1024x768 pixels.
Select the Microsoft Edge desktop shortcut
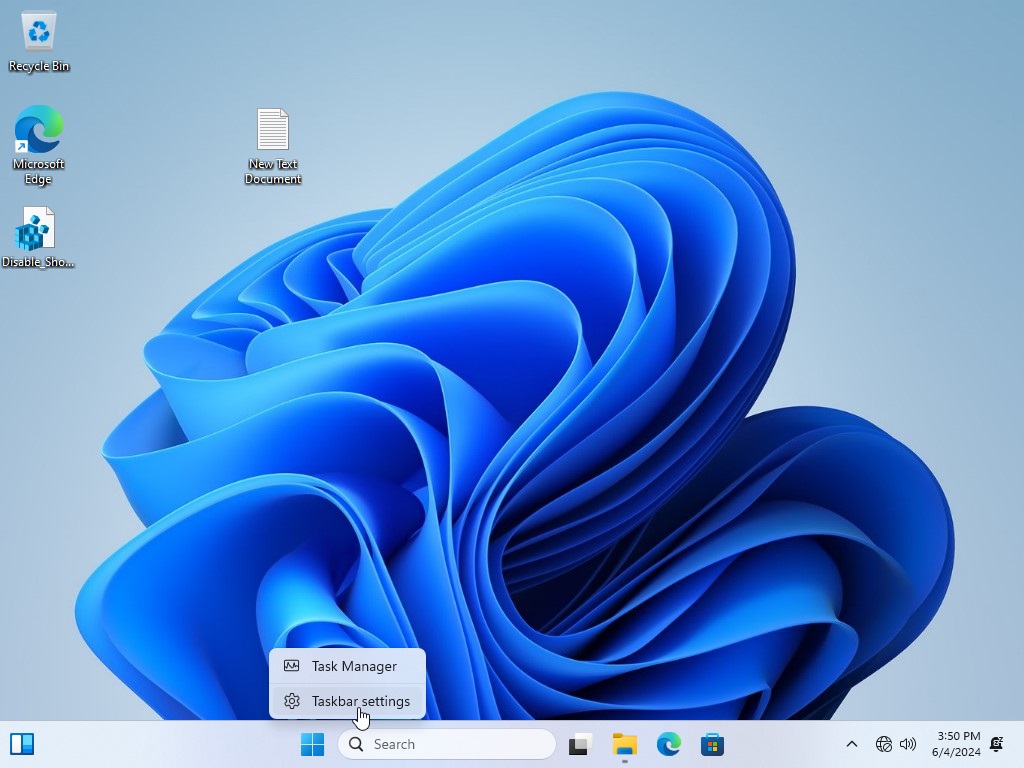click(x=39, y=145)
